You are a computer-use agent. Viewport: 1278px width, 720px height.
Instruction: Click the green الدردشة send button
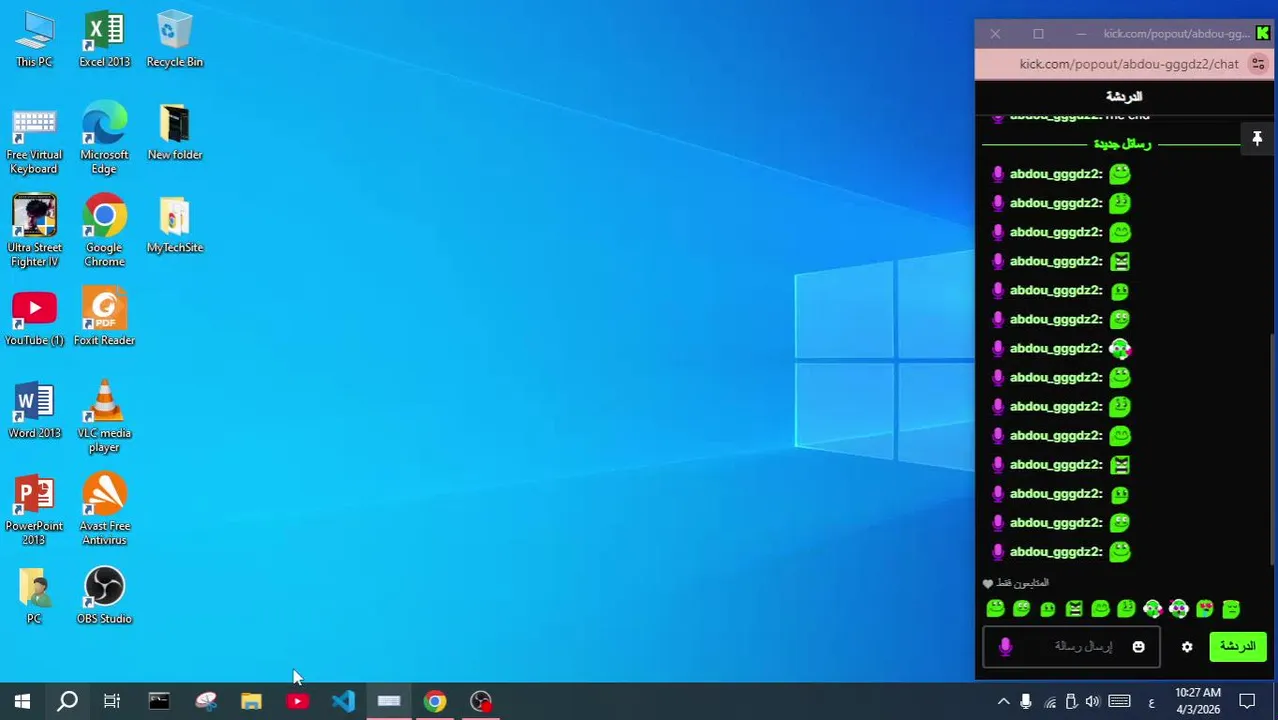click(x=1238, y=647)
